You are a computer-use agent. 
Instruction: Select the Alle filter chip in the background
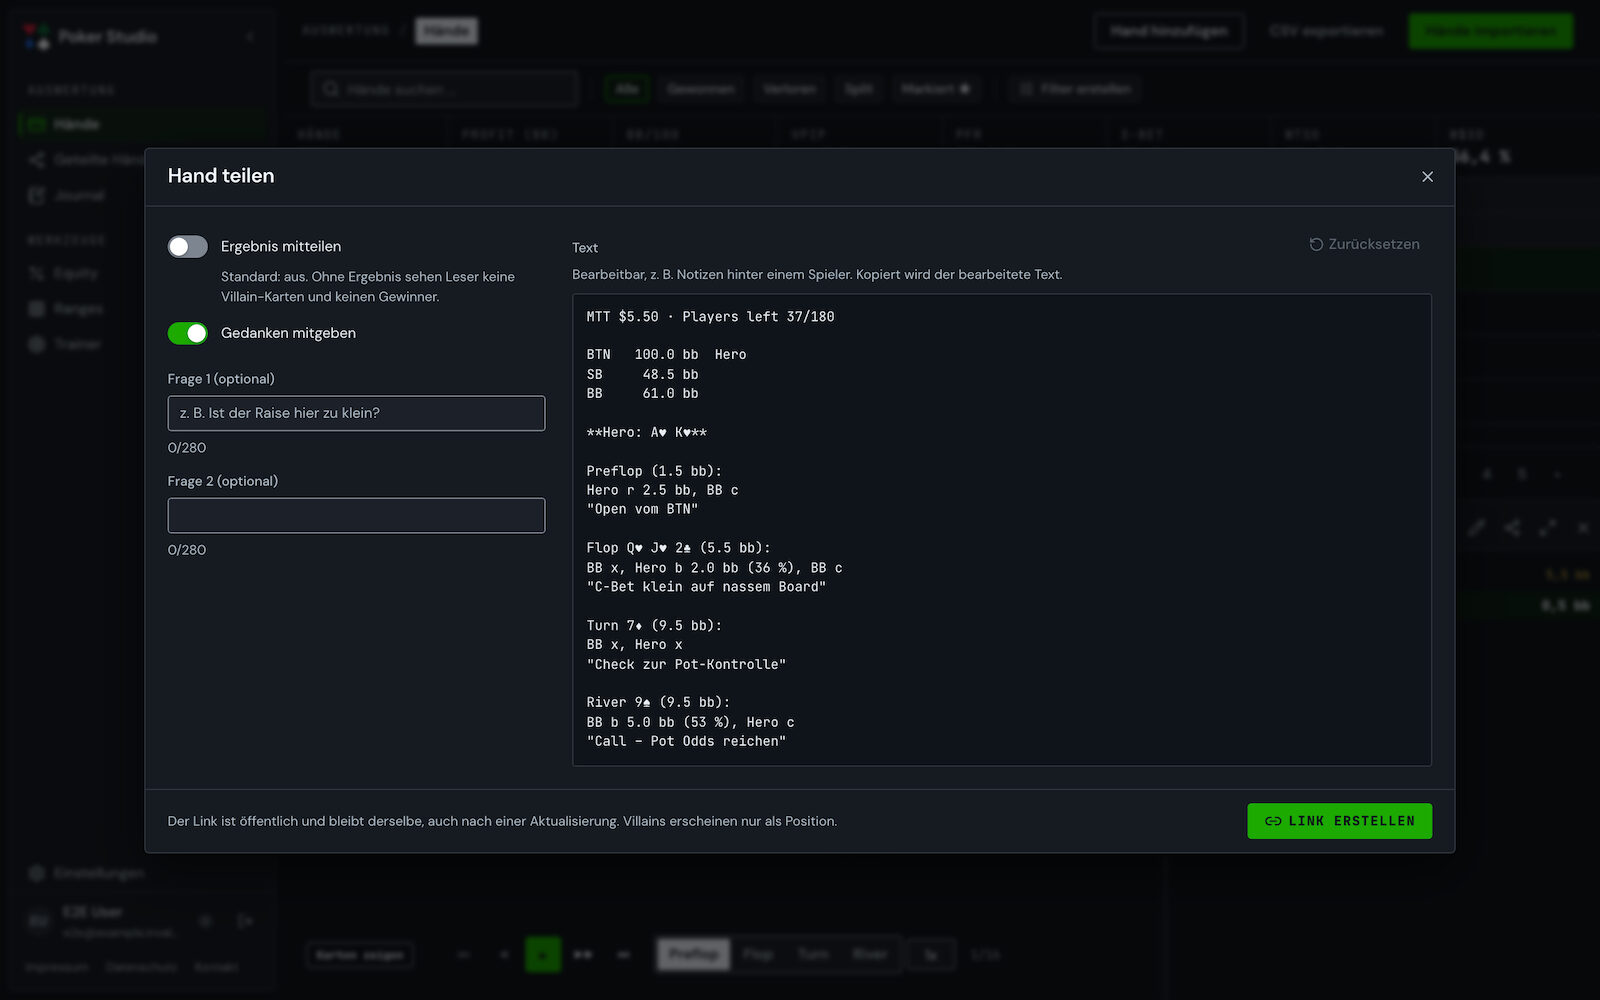[x=627, y=89]
